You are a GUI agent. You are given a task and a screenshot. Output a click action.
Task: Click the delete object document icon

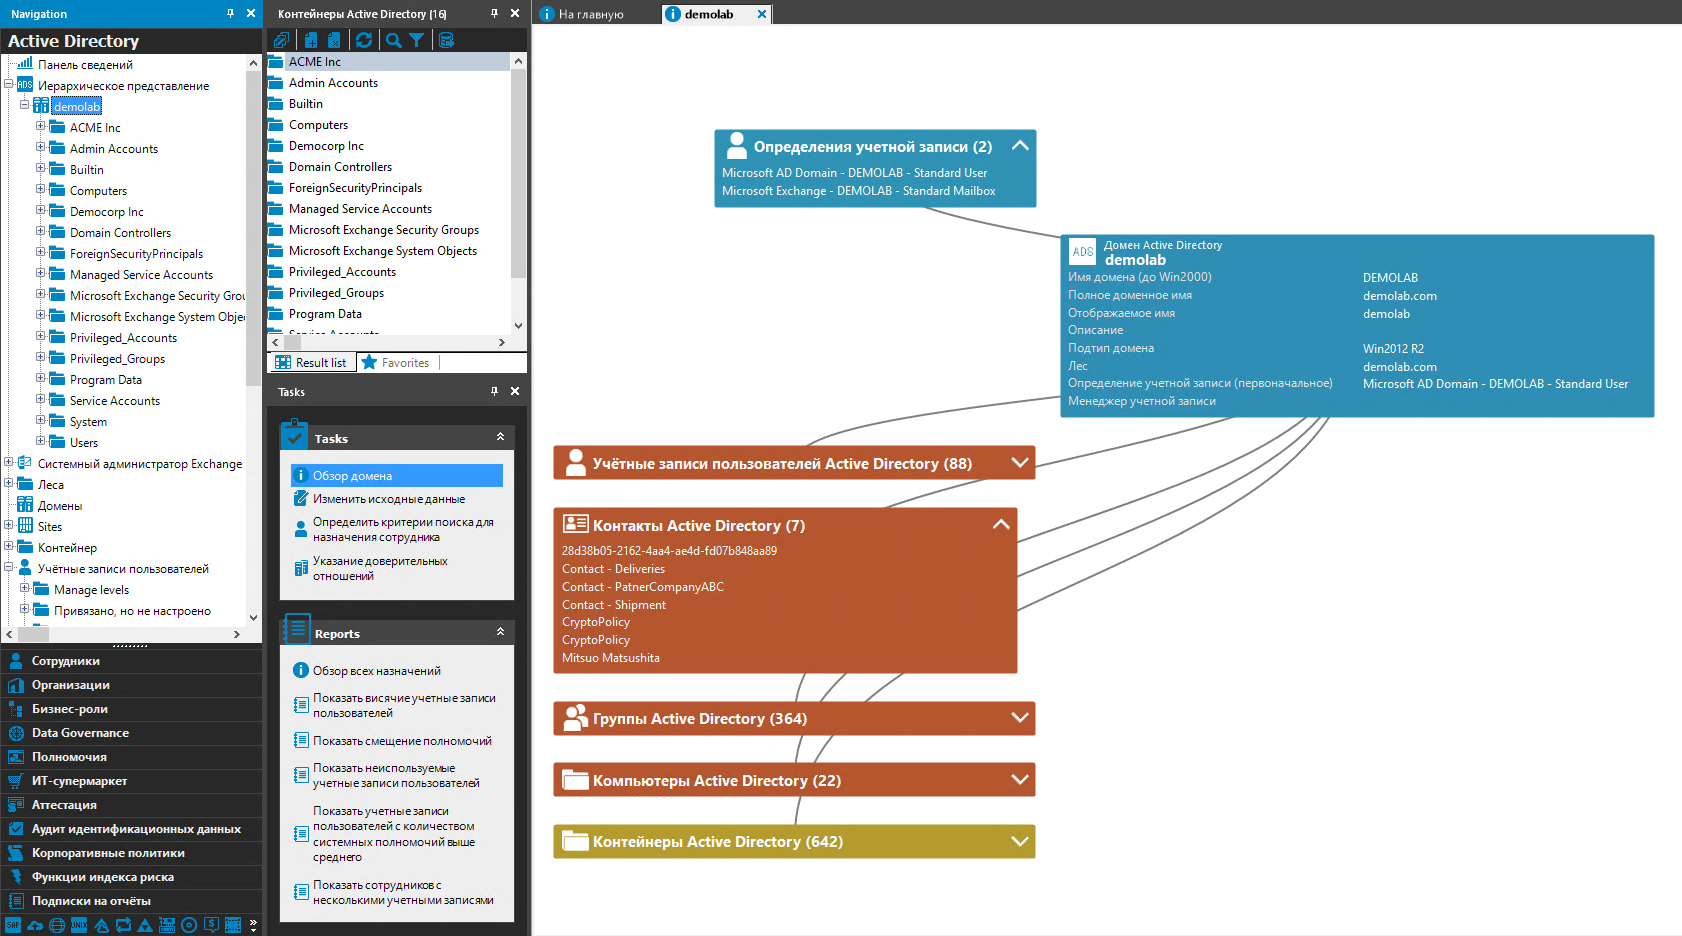click(x=334, y=40)
